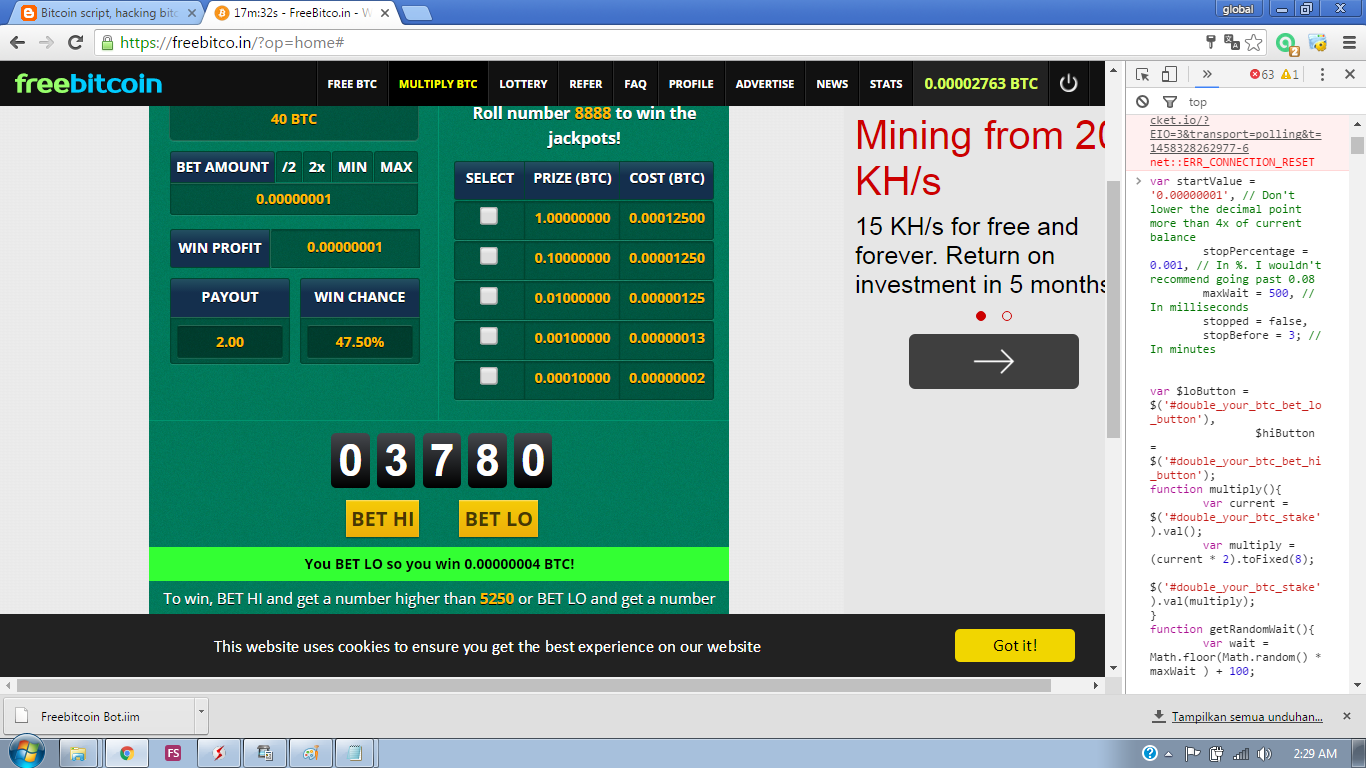Click the window-and-gear extension icon
1366x768 pixels.
(x=1318, y=43)
